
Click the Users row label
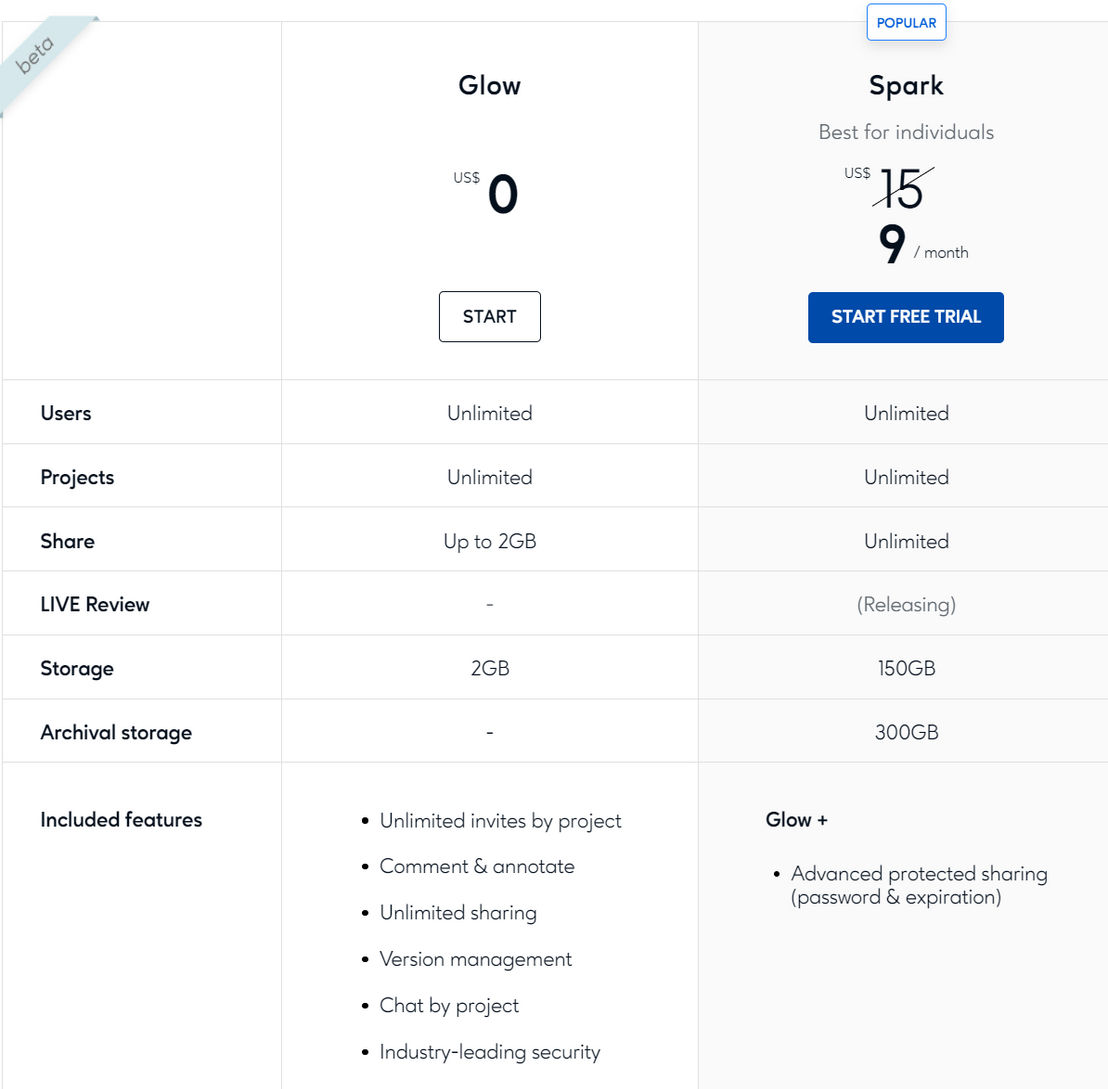pyautogui.click(x=66, y=413)
